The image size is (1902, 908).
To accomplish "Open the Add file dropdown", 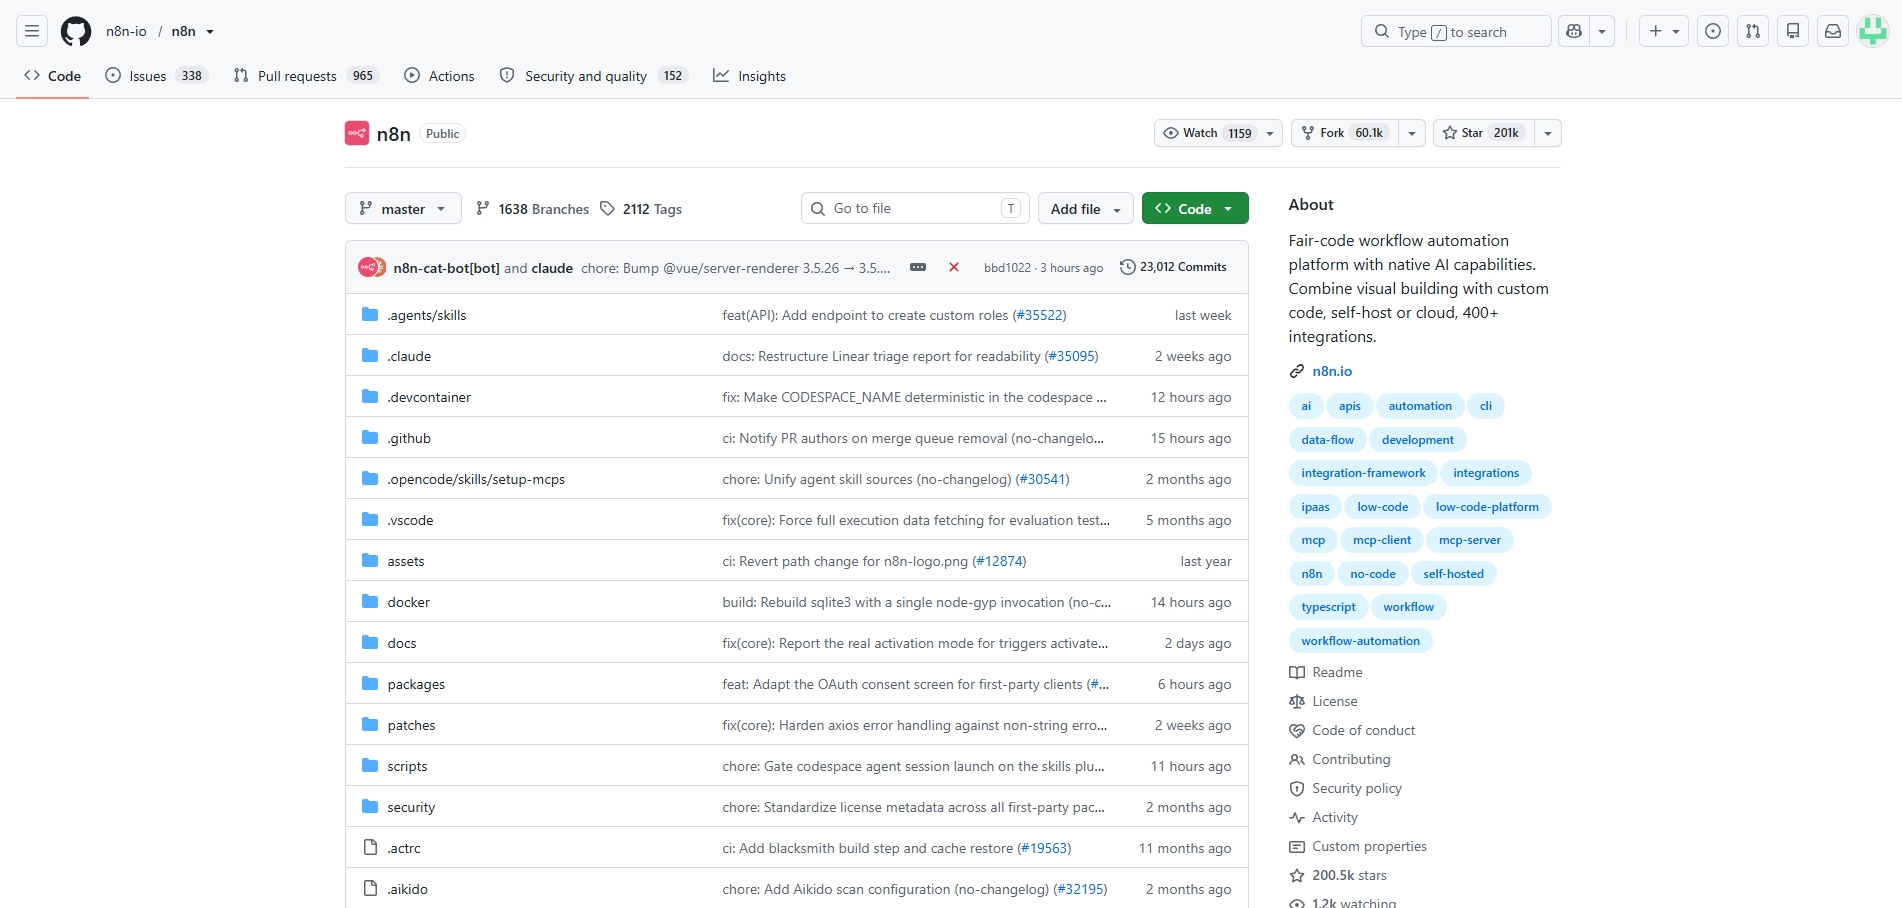I will [1086, 208].
